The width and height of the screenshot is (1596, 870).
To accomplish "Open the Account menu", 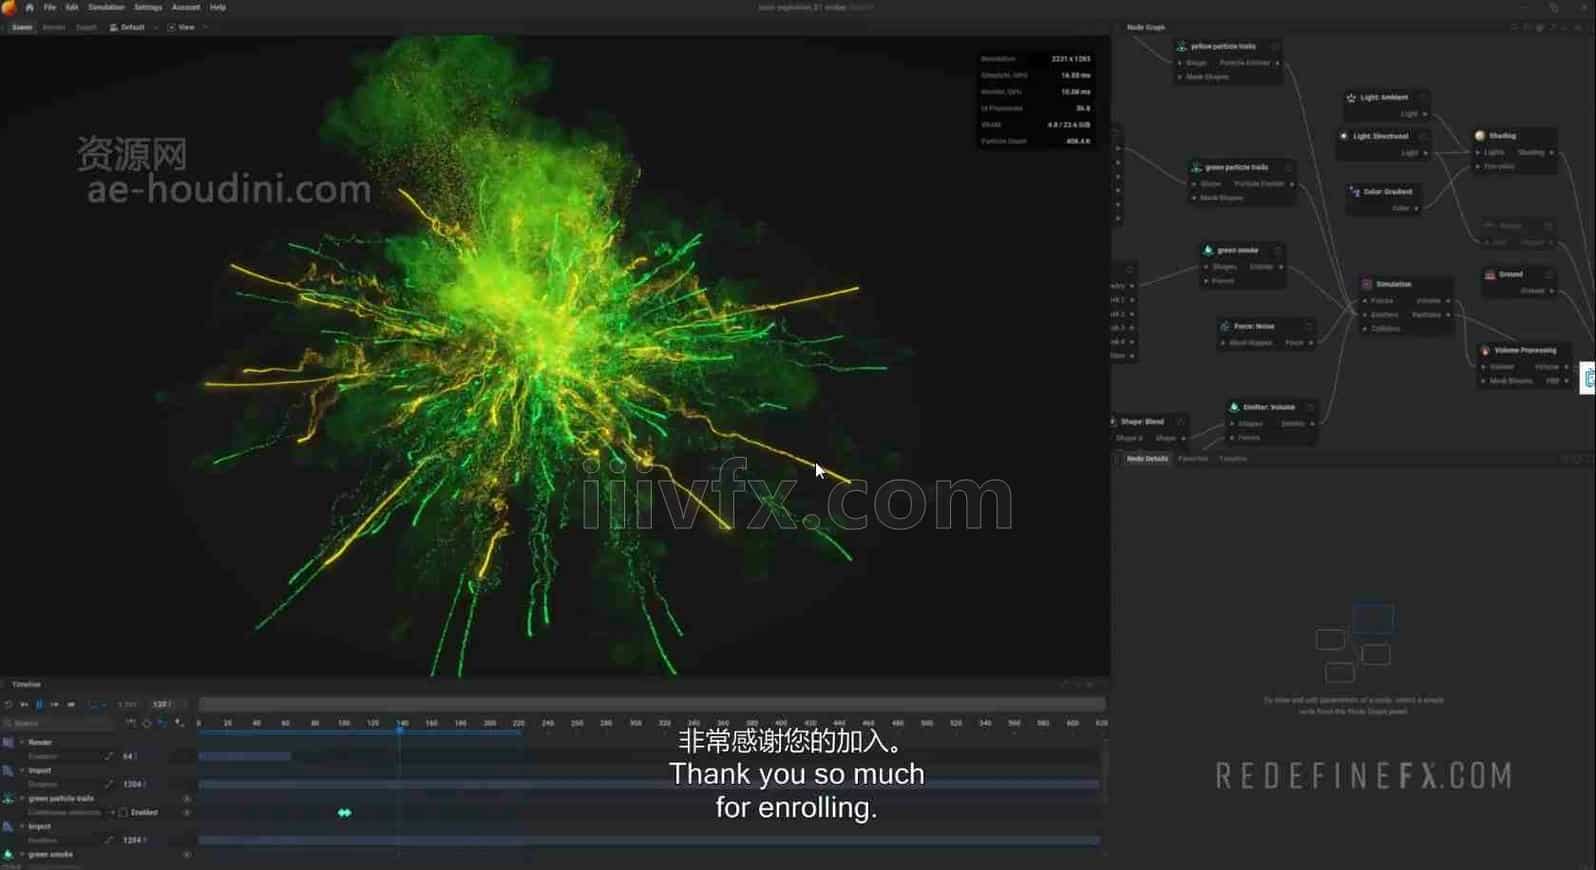I will [x=186, y=7].
